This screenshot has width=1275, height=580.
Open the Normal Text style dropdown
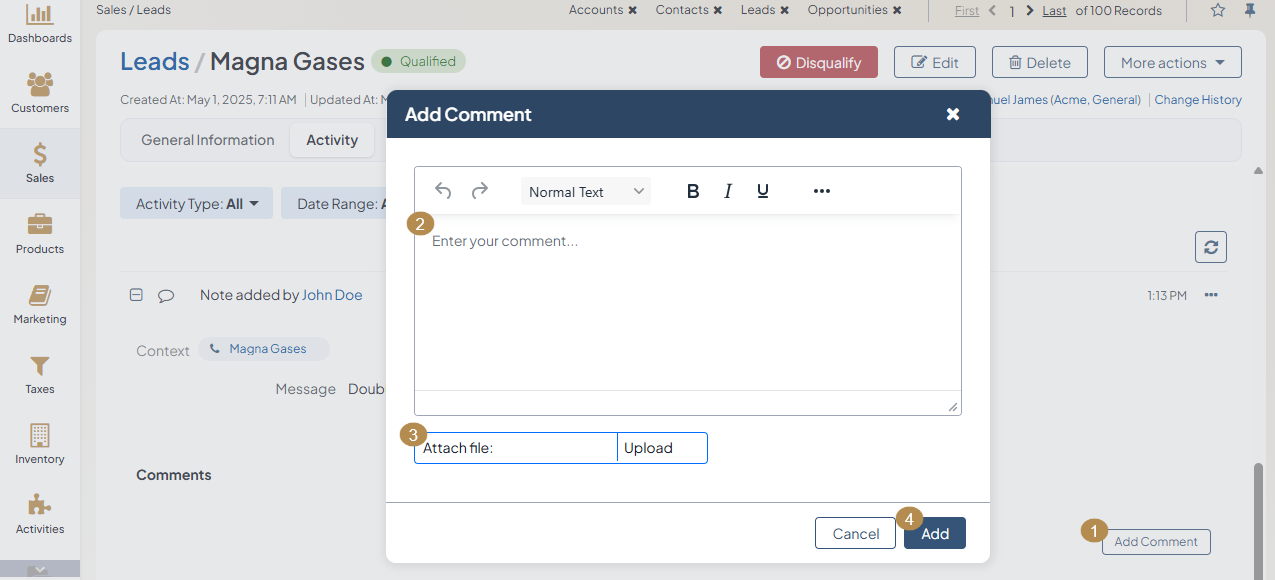[x=586, y=191]
